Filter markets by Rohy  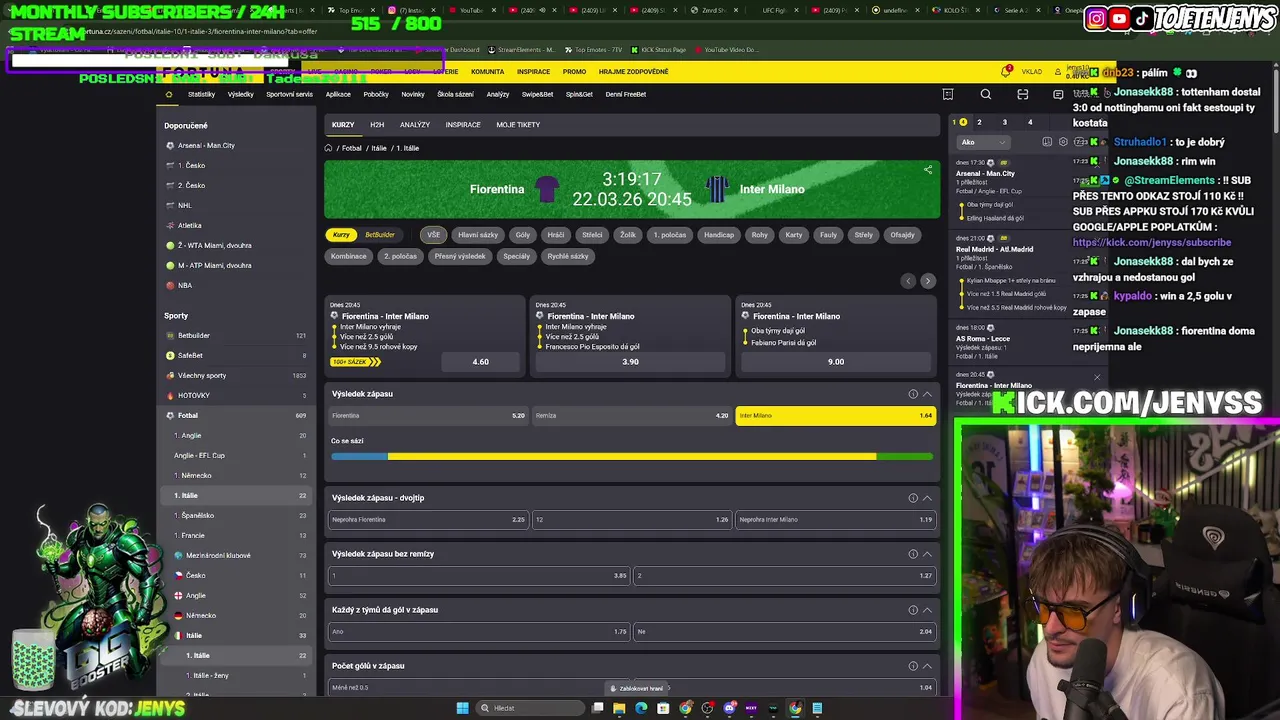pyautogui.click(x=760, y=235)
